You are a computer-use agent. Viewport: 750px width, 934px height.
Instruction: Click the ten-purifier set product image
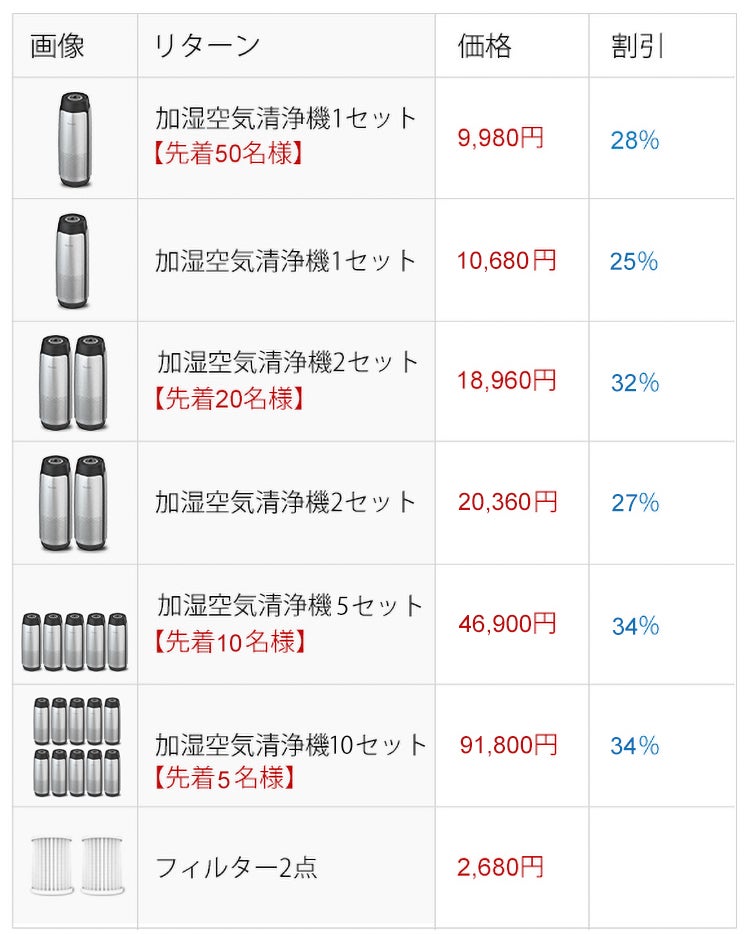tap(76, 746)
